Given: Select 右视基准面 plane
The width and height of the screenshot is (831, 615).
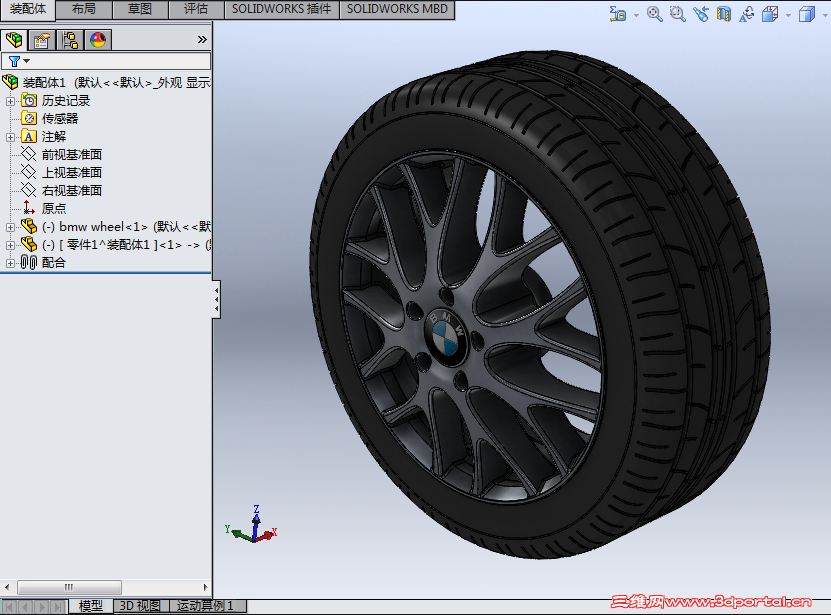Looking at the screenshot, I should tap(72, 190).
